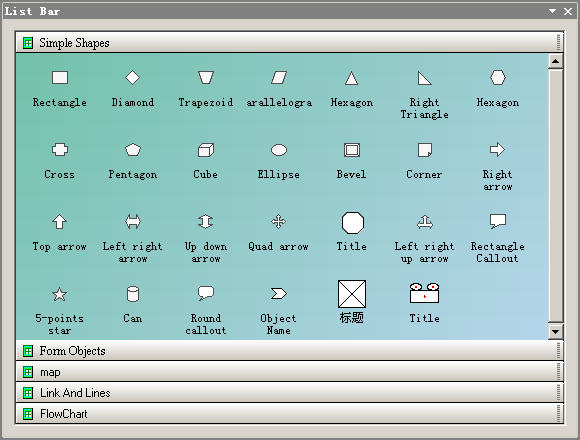Collapse the Simple Shapes header

(x=290, y=43)
